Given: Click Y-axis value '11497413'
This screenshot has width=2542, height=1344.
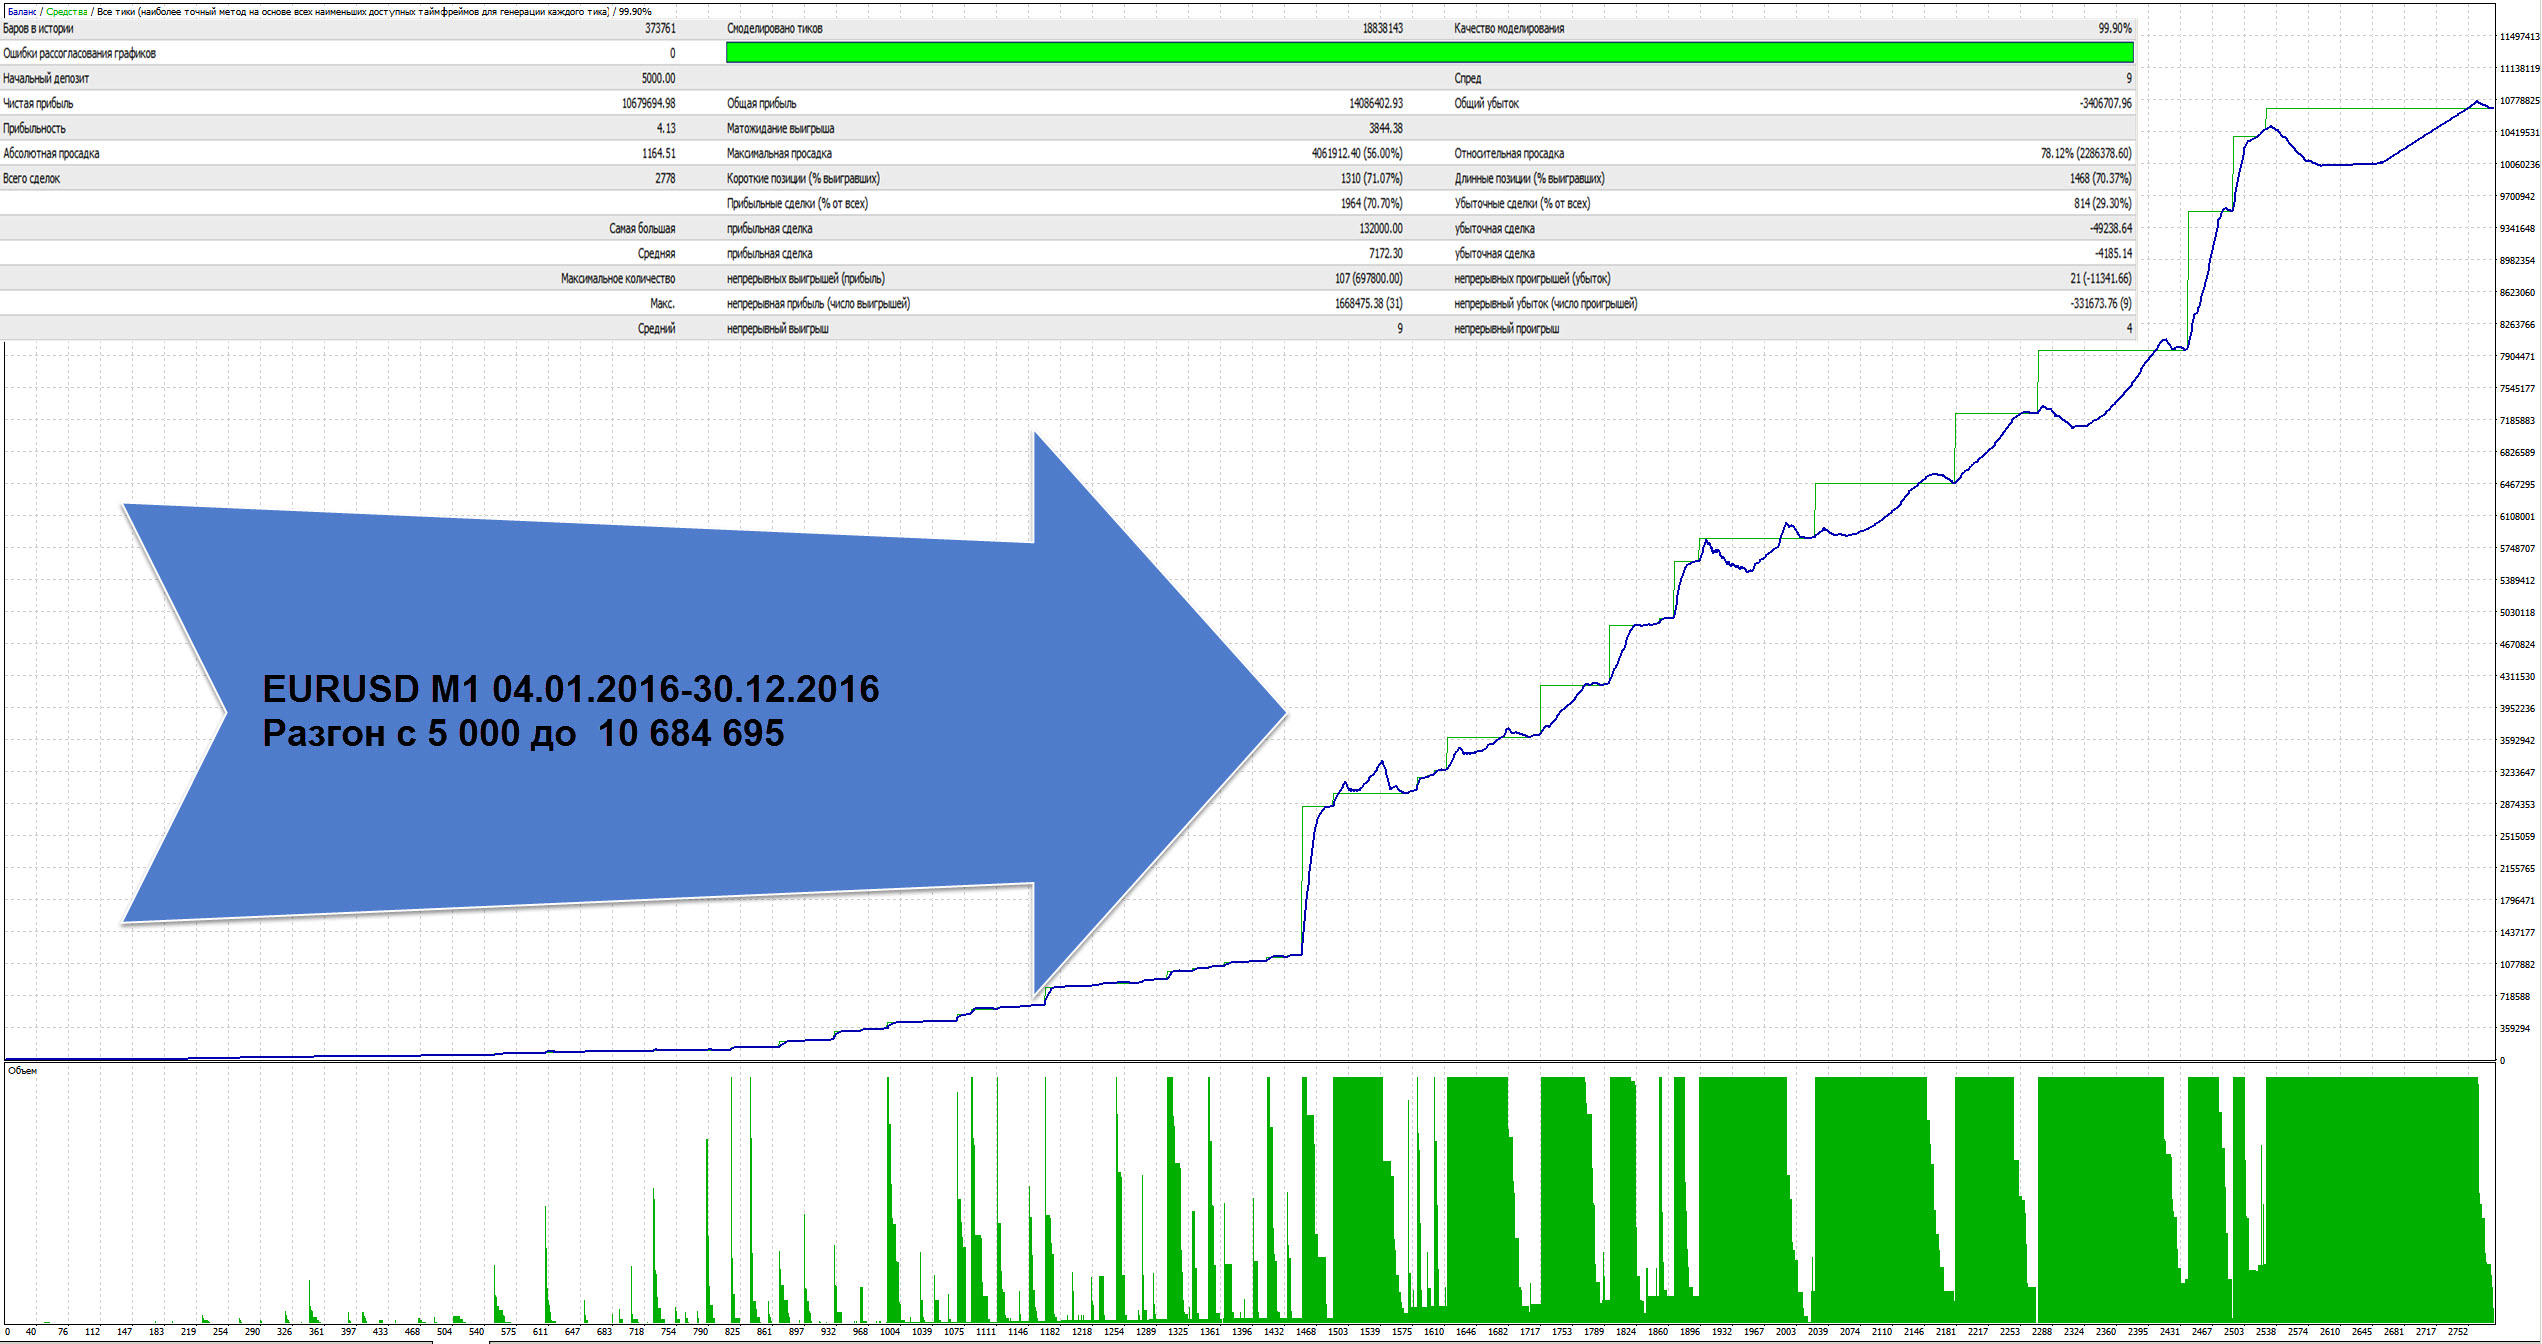Looking at the screenshot, I should click(2519, 37).
